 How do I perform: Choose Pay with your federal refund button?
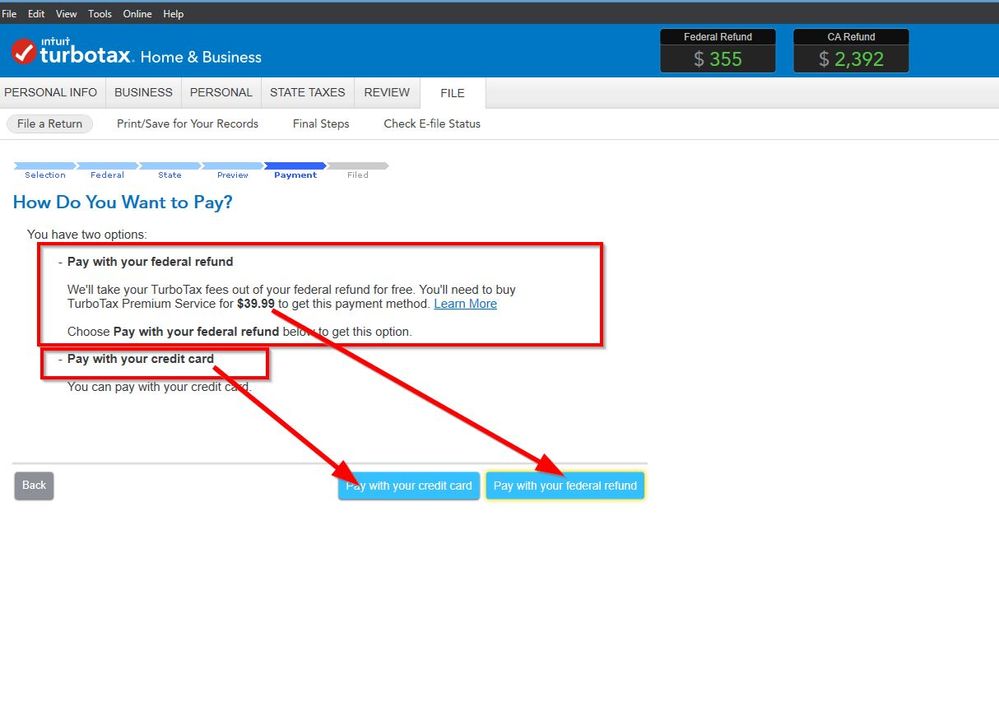tap(565, 486)
